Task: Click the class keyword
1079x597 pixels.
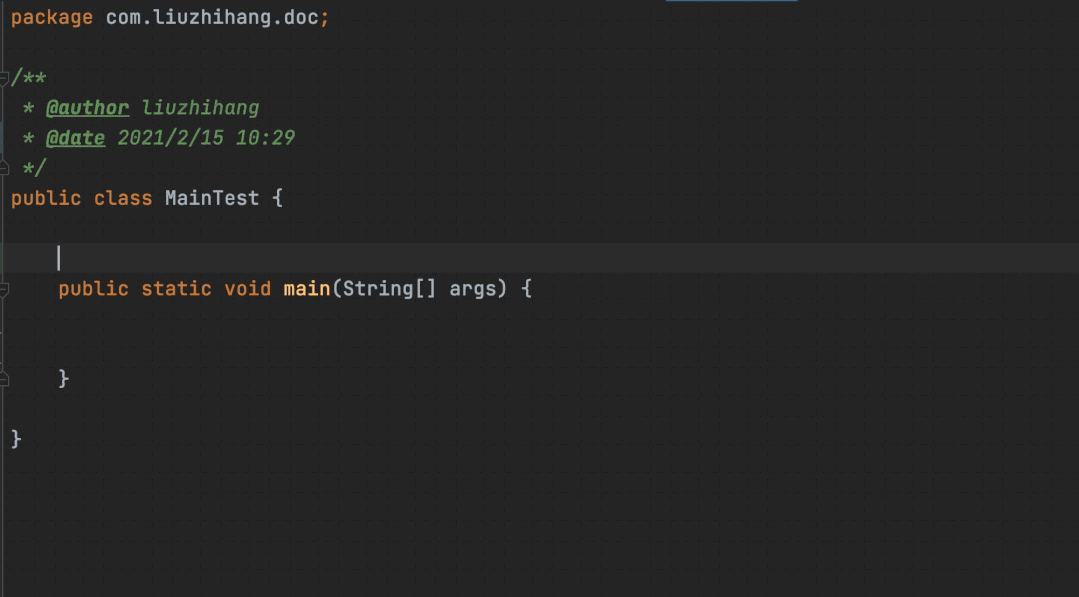Action: pyautogui.click(x=123, y=198)
